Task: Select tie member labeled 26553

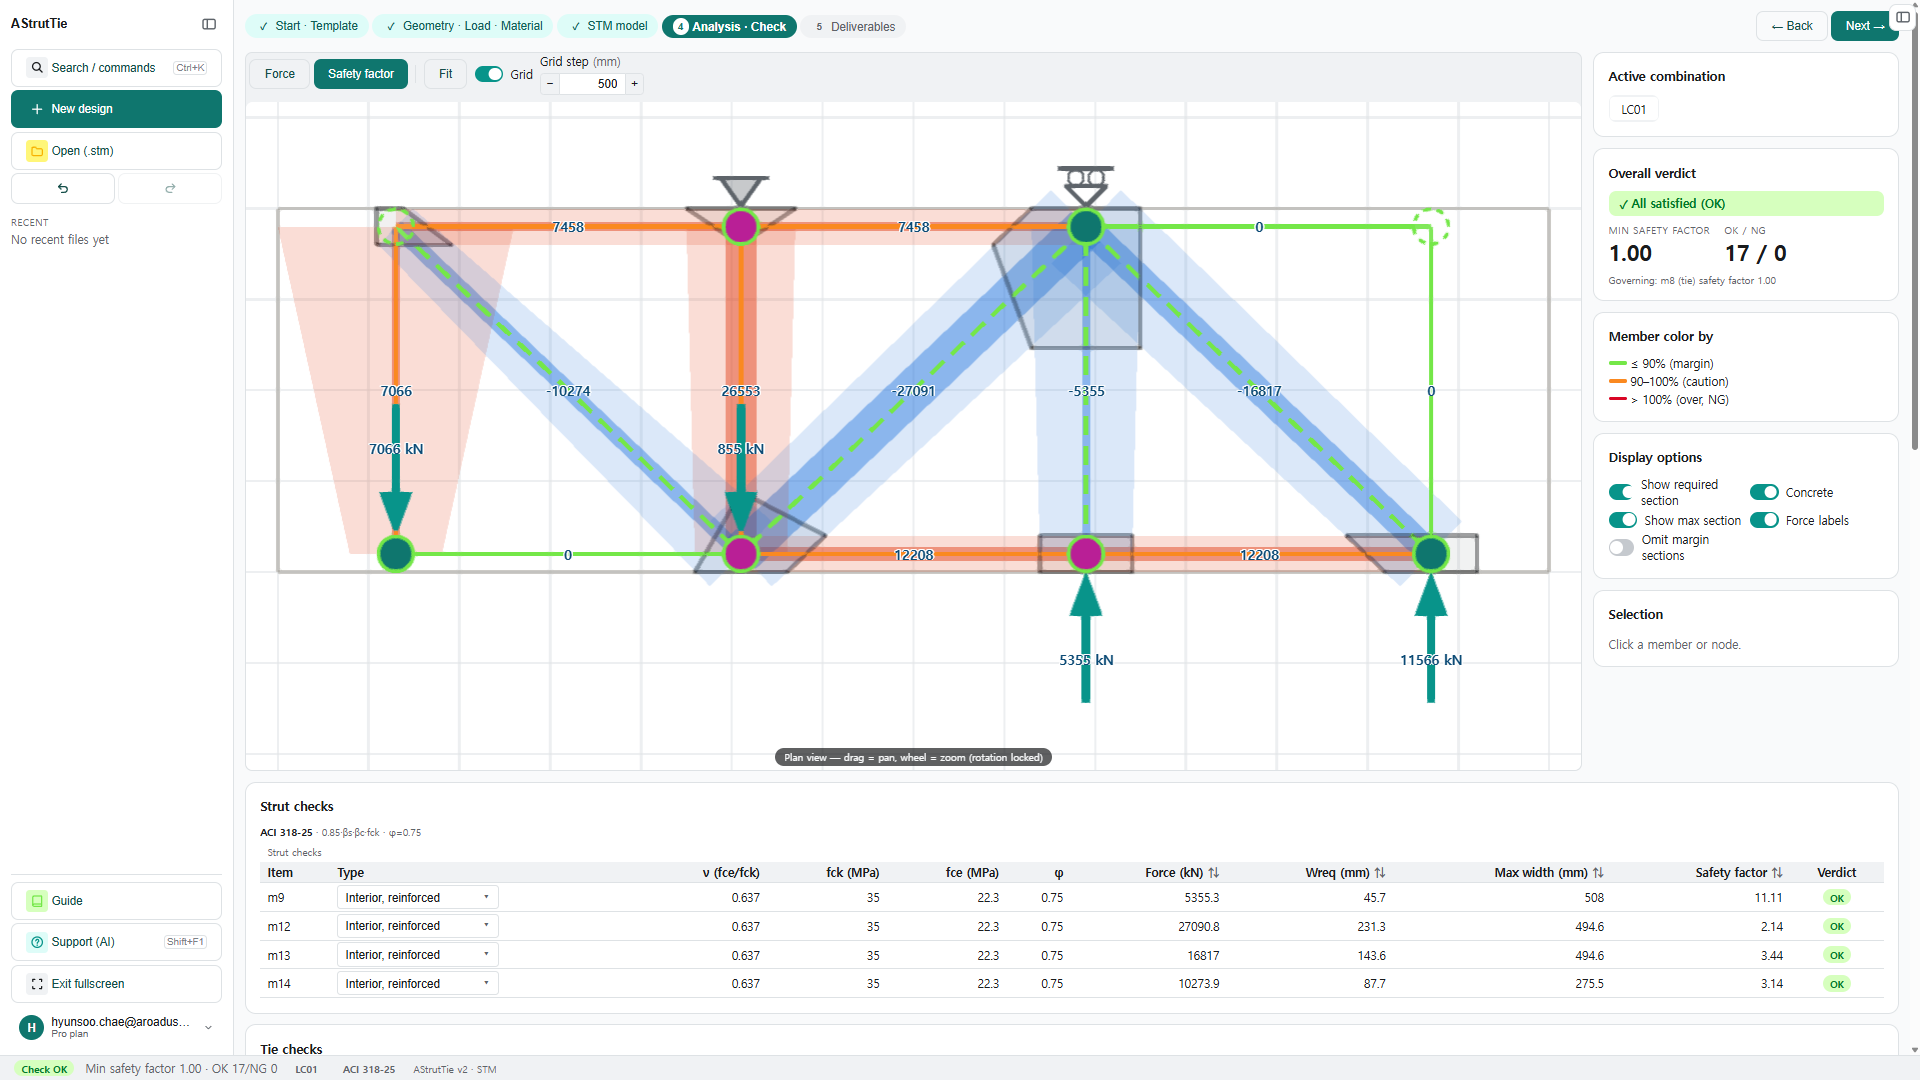Action: 741,391
